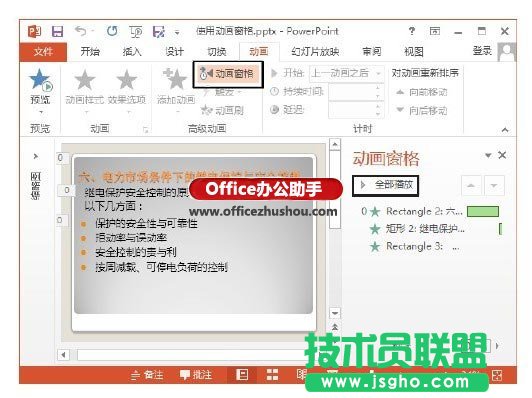Click bullet text 按周减载、可停电负荷的控制
The width and height of the screenshot is (532, 398).
pyautogui.click(x=161, y=267)
